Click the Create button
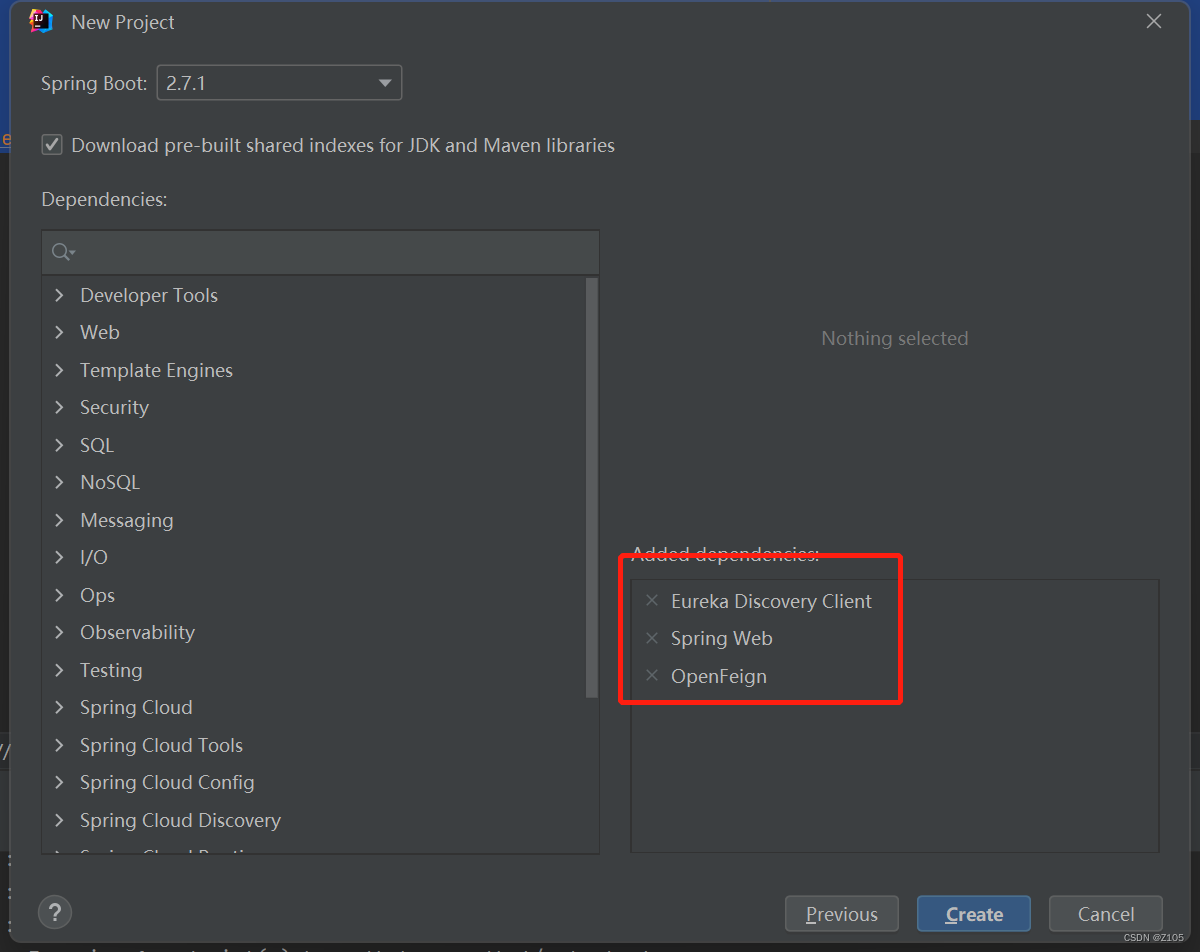 974,914
